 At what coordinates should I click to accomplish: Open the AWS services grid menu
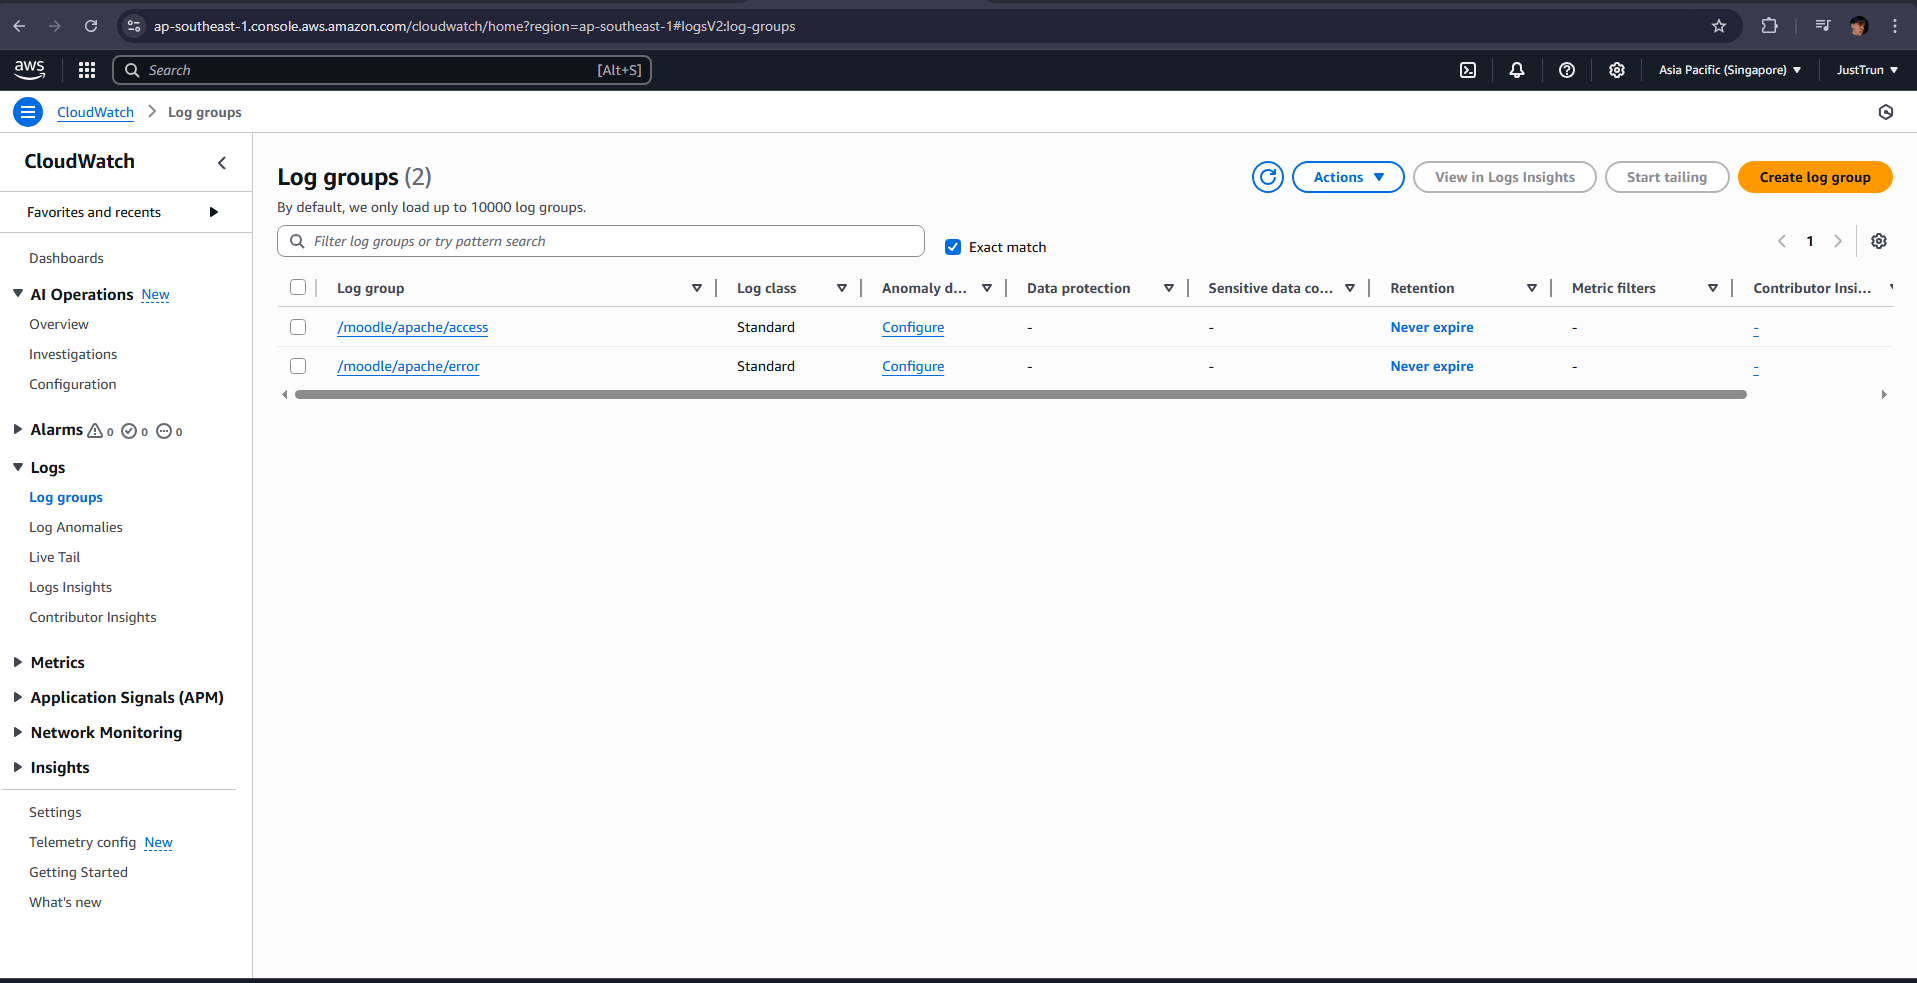[87, 70]
